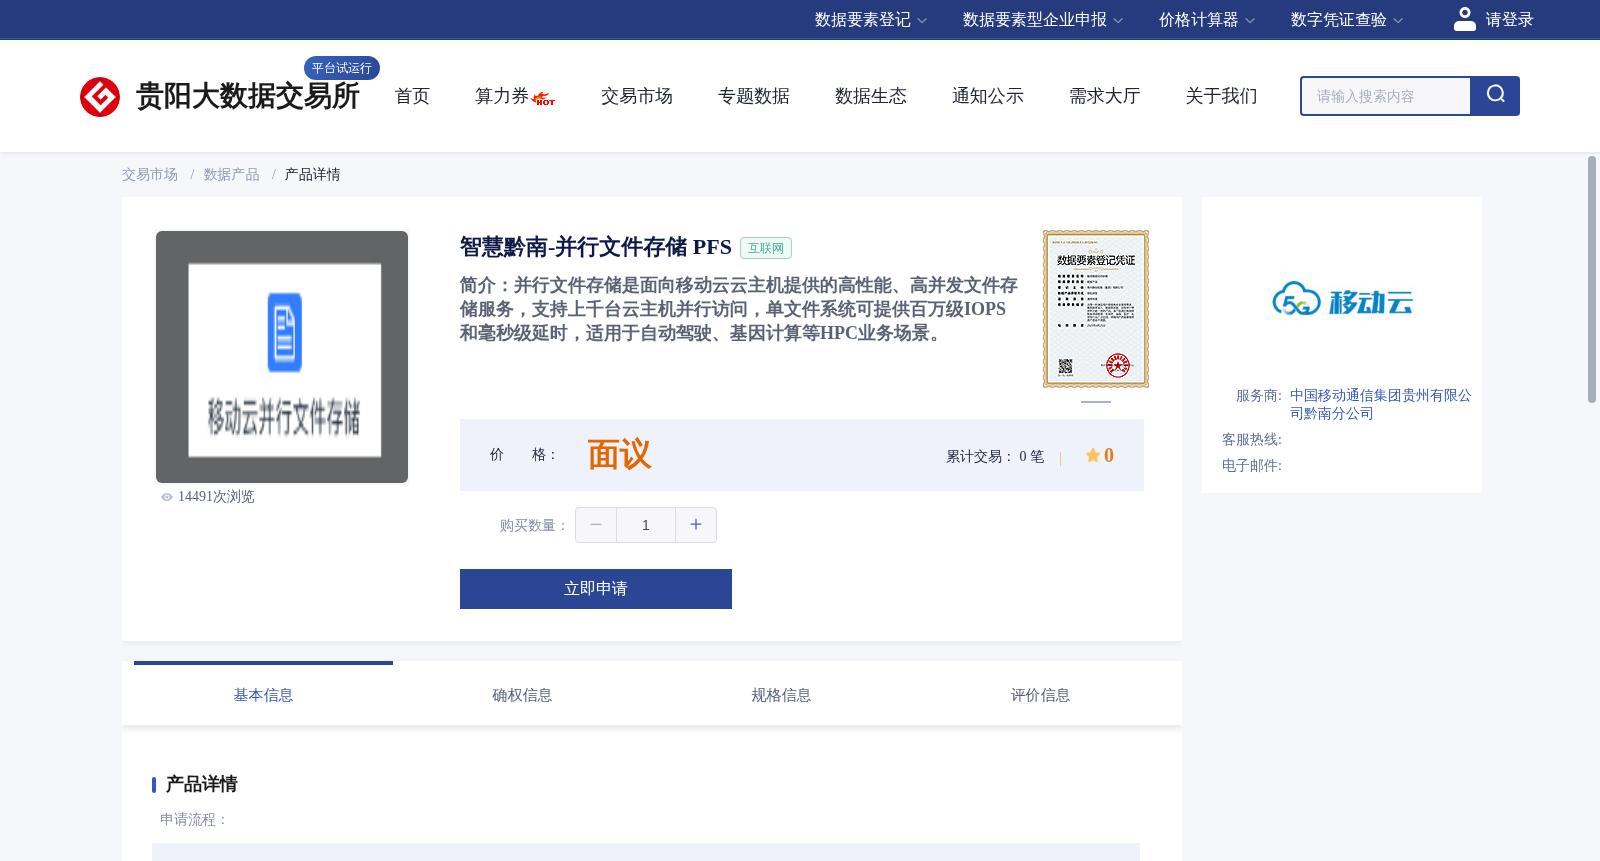This screenshot has height=861, width=1600.
Task: Click the 面议 price text
Action: click(620, 455)
